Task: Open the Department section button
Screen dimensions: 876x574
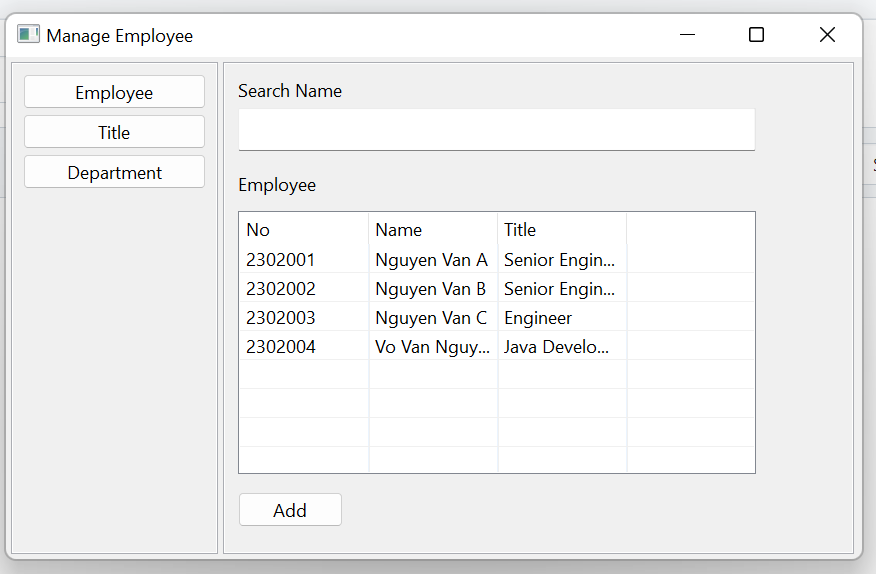Action: (115, 172)
